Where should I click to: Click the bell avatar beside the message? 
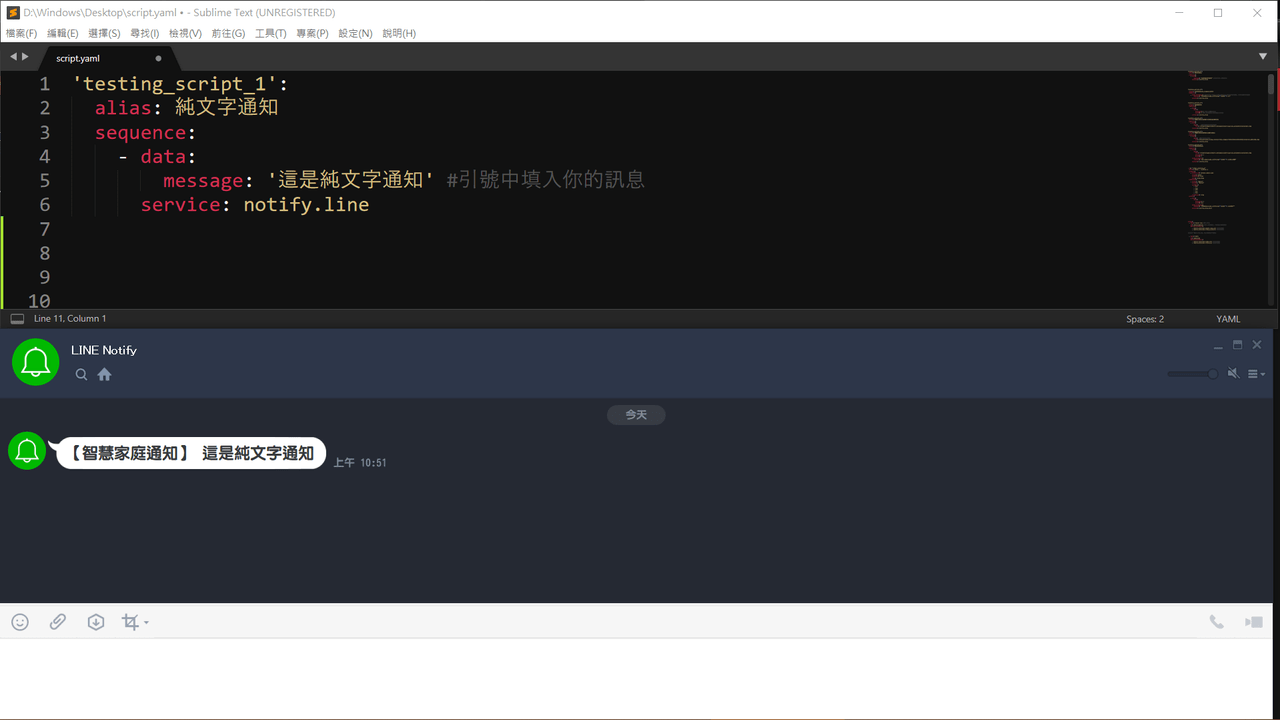27,451
